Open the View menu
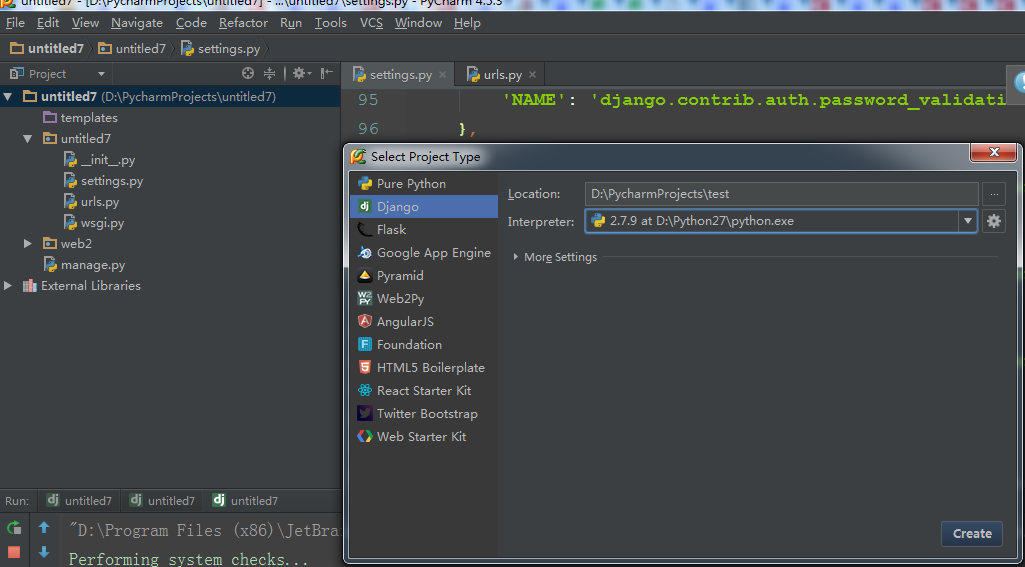The width and height of the screenshot is (1025, 567). 85,23
